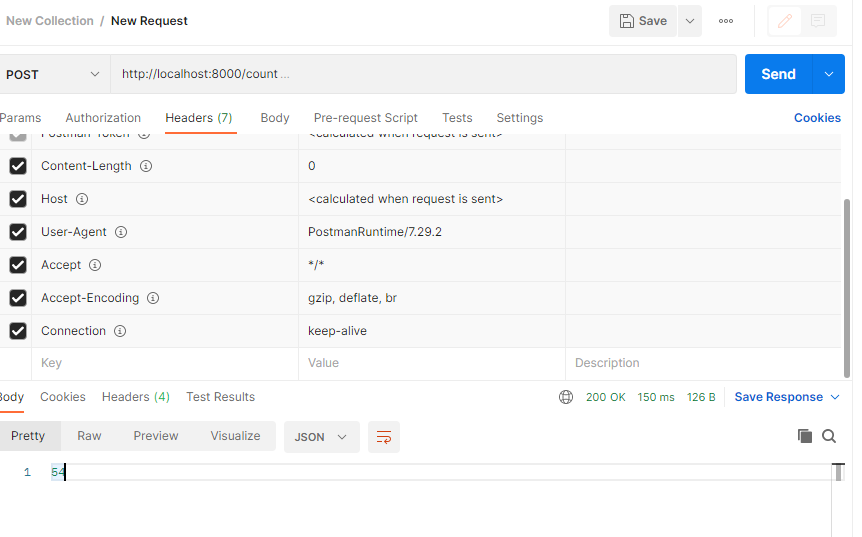
Task: Open the POST method dropdown
Action: coord(53,74)
